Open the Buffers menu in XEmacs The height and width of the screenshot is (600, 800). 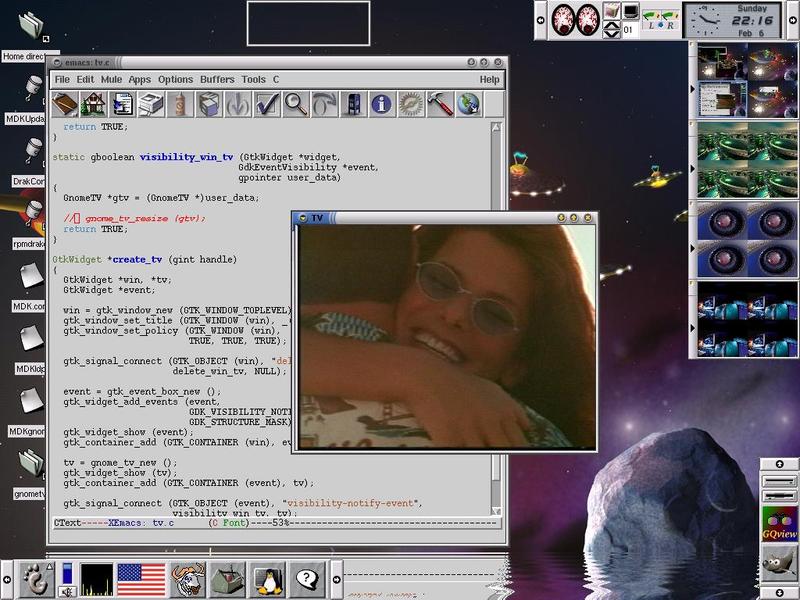pos(217,80)
